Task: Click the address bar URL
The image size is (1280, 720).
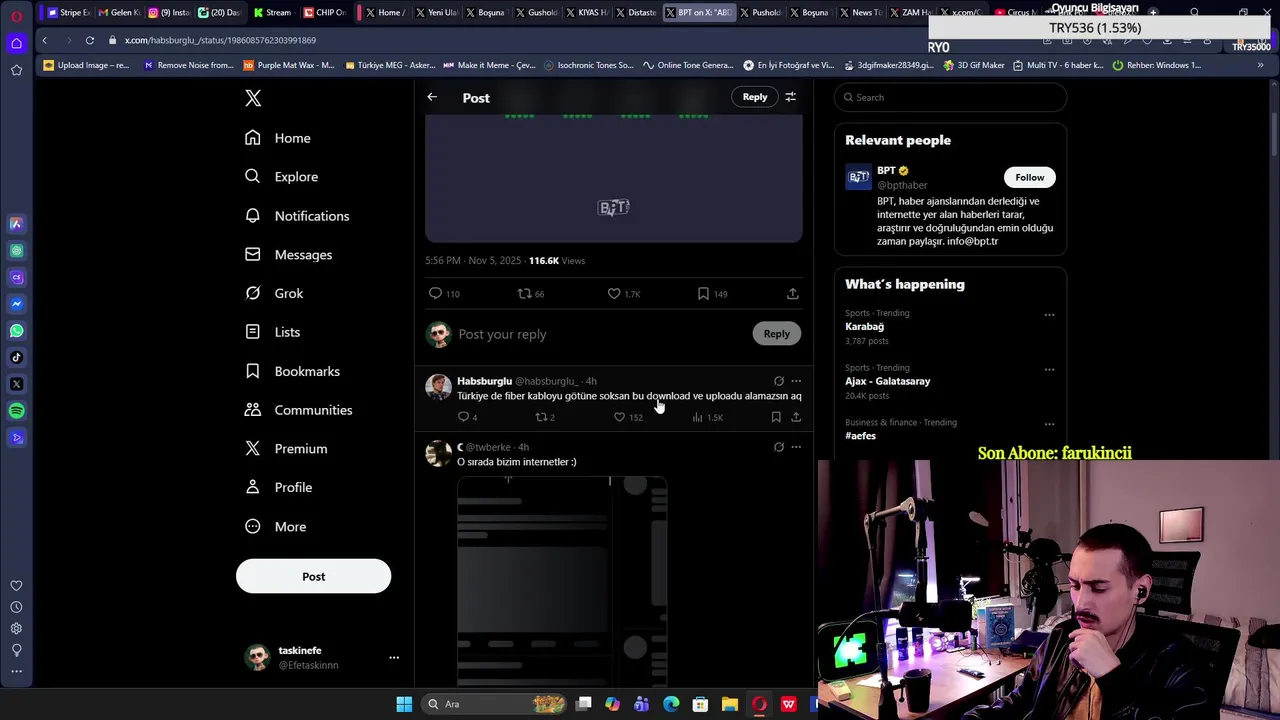Action: pyautogui.click(x=220, y=40)
